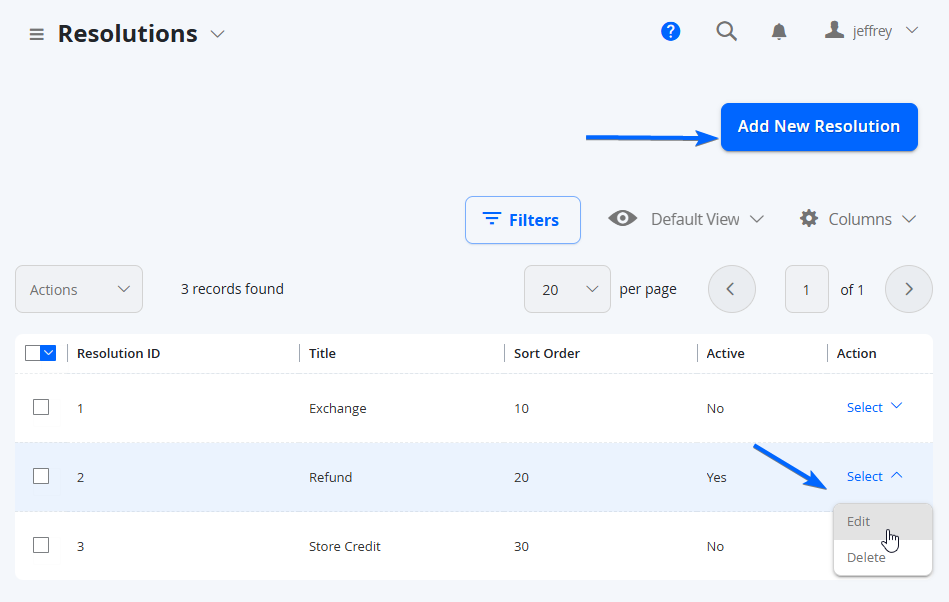The image size is (949, 602).
Task: Click the 3 records found text
Action: pos(232,289)
